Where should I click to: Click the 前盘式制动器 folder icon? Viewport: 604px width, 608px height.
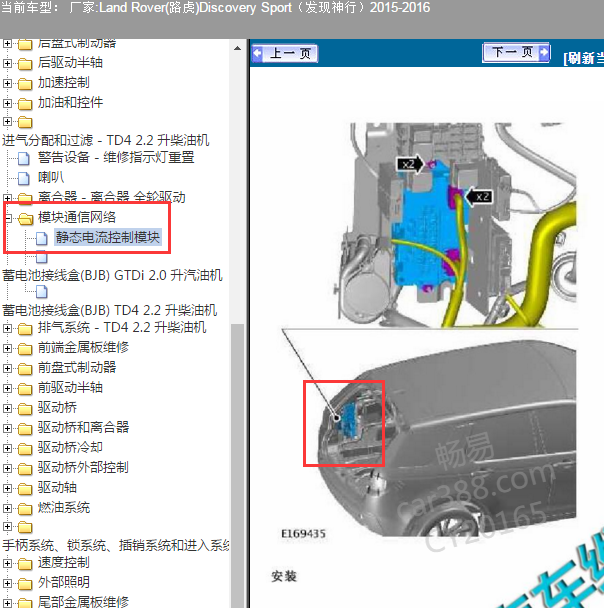point(25,369)
